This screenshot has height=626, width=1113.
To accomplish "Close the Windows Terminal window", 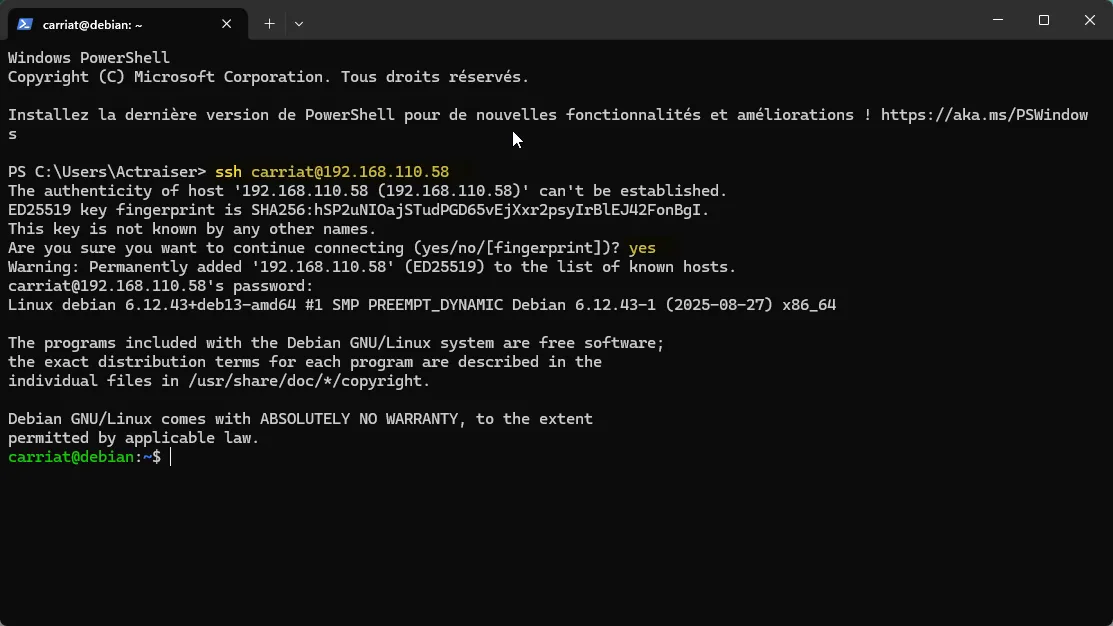I will tap(1090, 20).
